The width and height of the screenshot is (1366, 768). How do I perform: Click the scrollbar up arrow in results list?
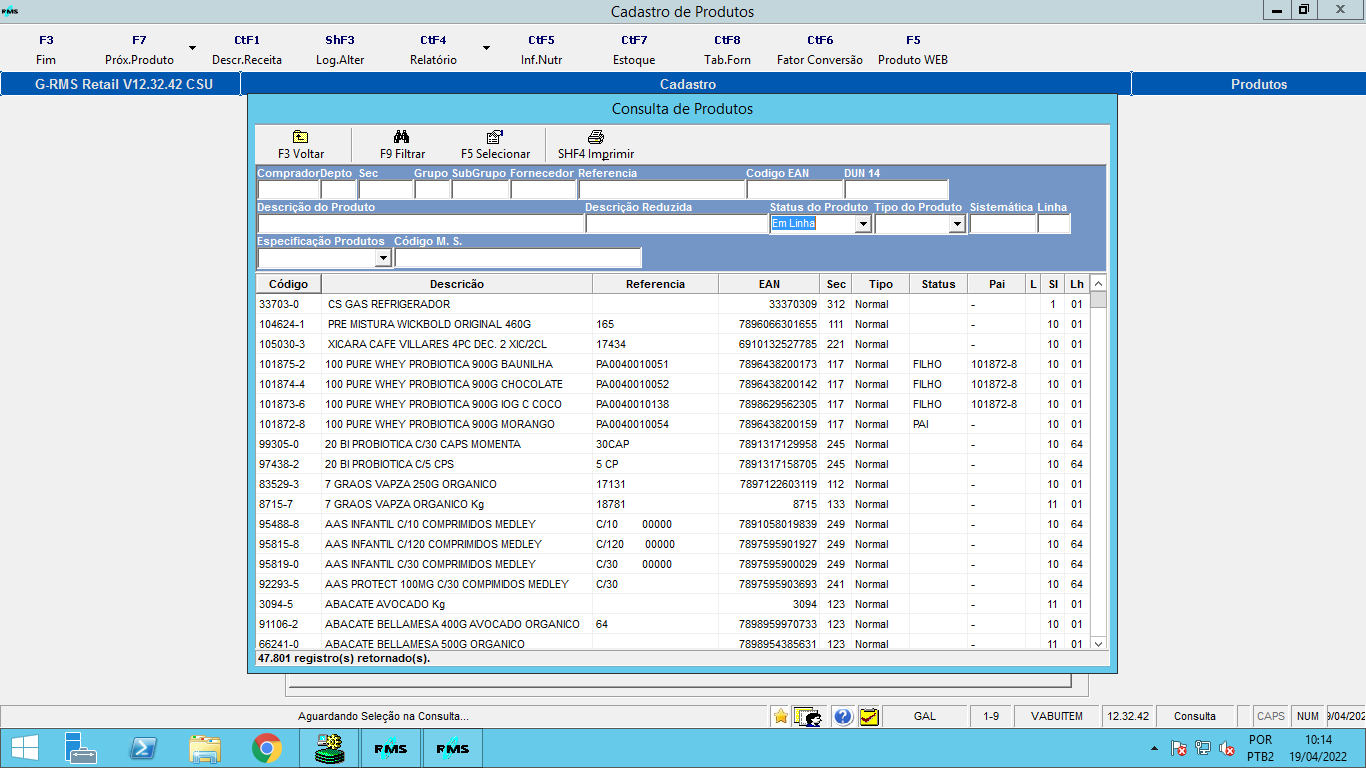tap(1098, 283)
